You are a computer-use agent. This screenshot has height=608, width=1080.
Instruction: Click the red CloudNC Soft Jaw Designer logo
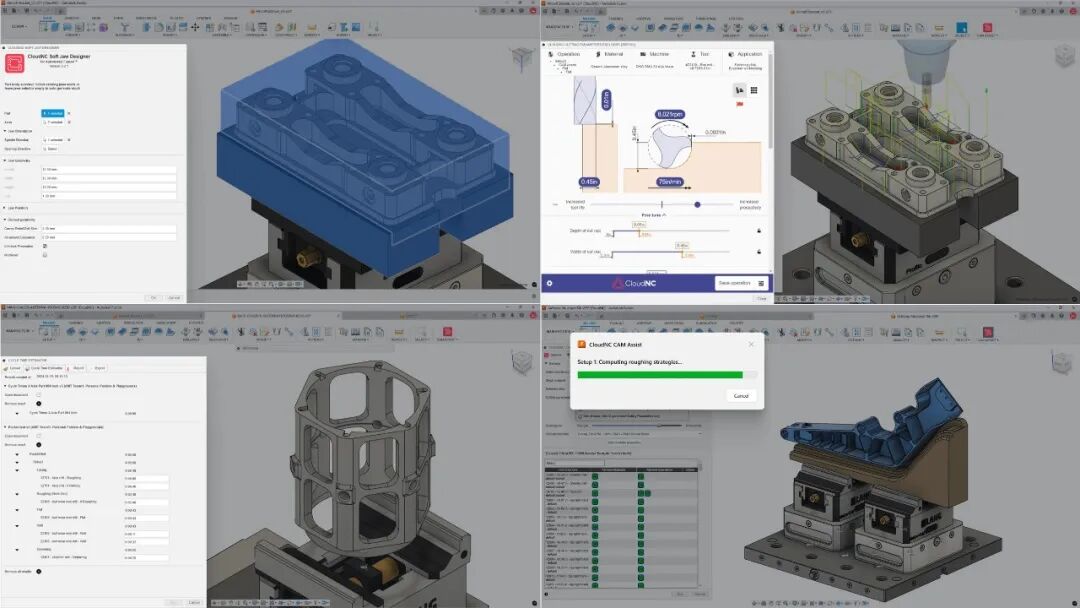[x=14, y=63]
